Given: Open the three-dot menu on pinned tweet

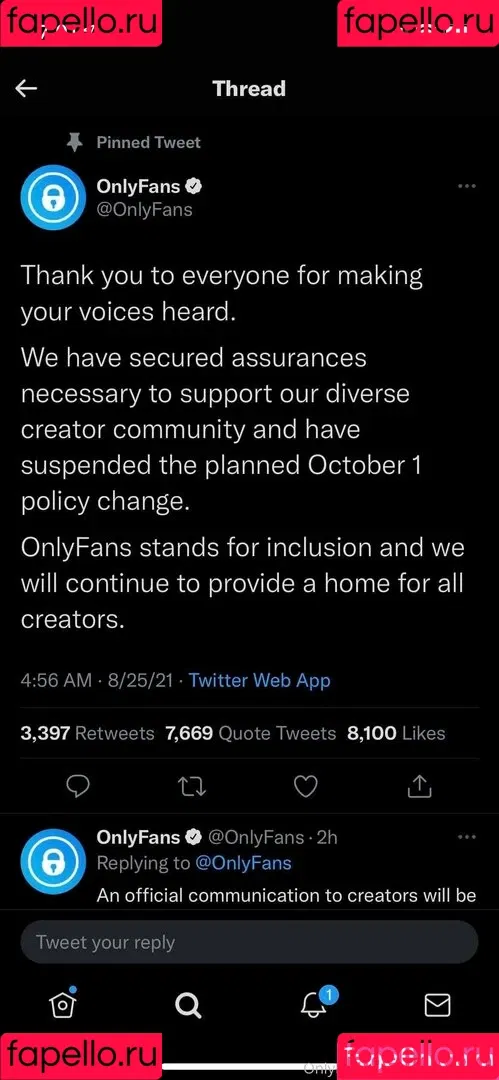Looking at the screenshot, I should click(x=467, y=186).
